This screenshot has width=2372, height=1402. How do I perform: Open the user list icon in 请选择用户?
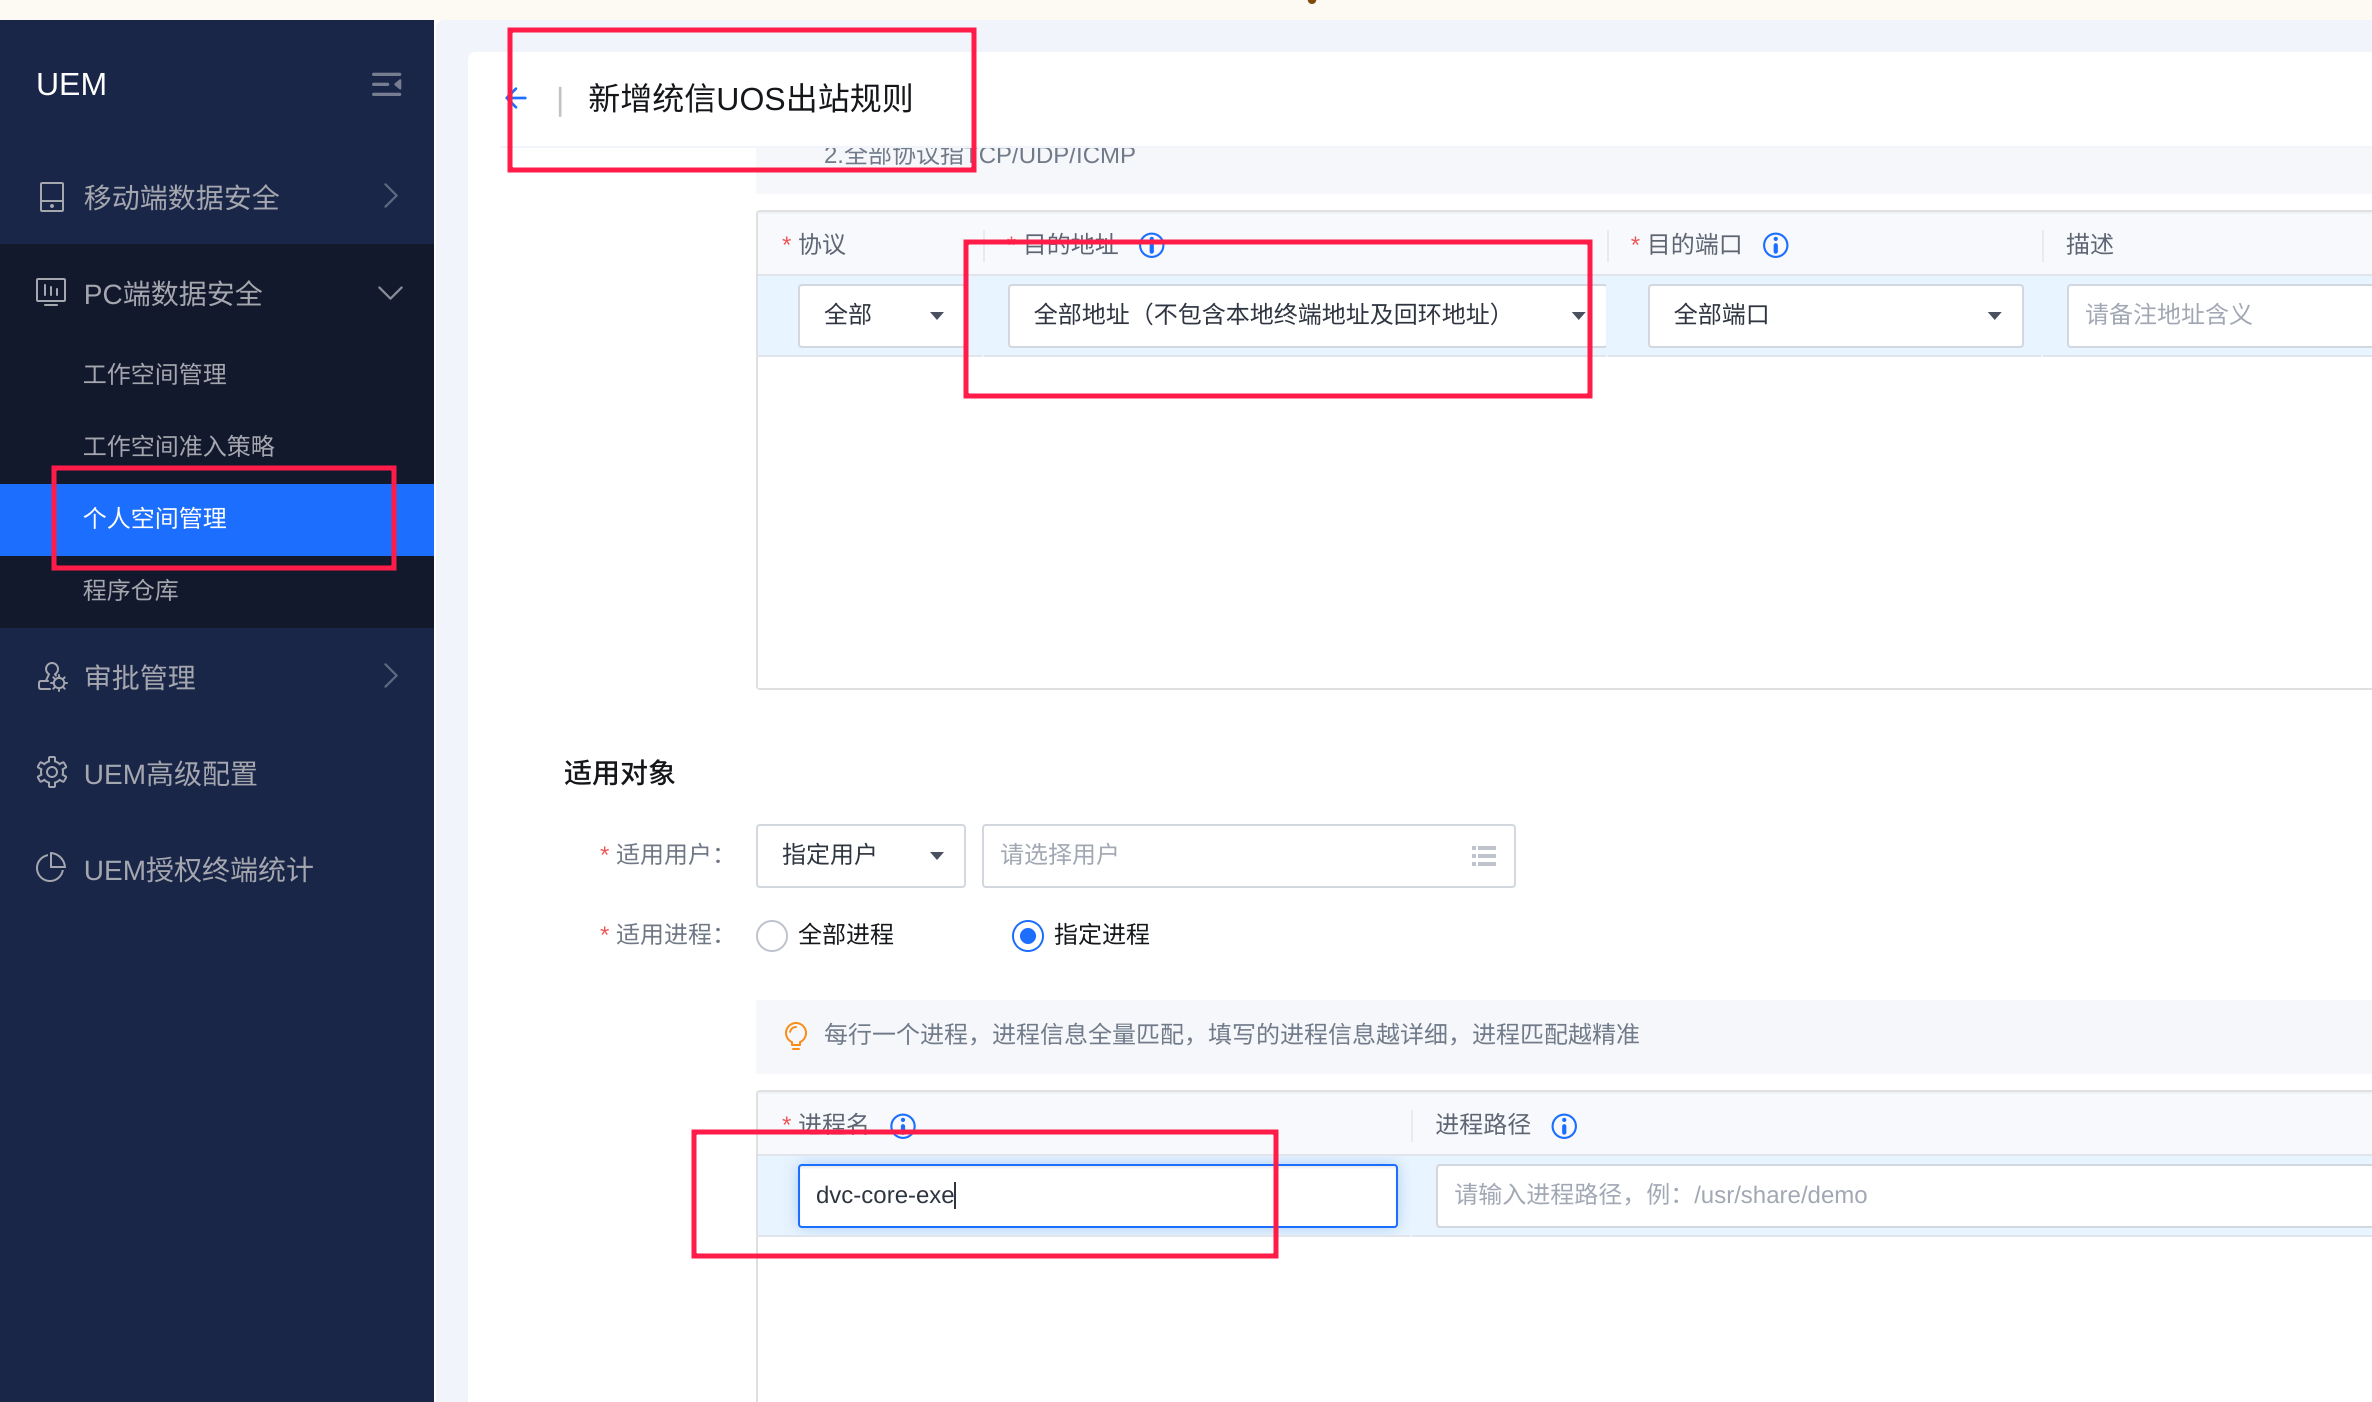click(x=1484, y=856)
